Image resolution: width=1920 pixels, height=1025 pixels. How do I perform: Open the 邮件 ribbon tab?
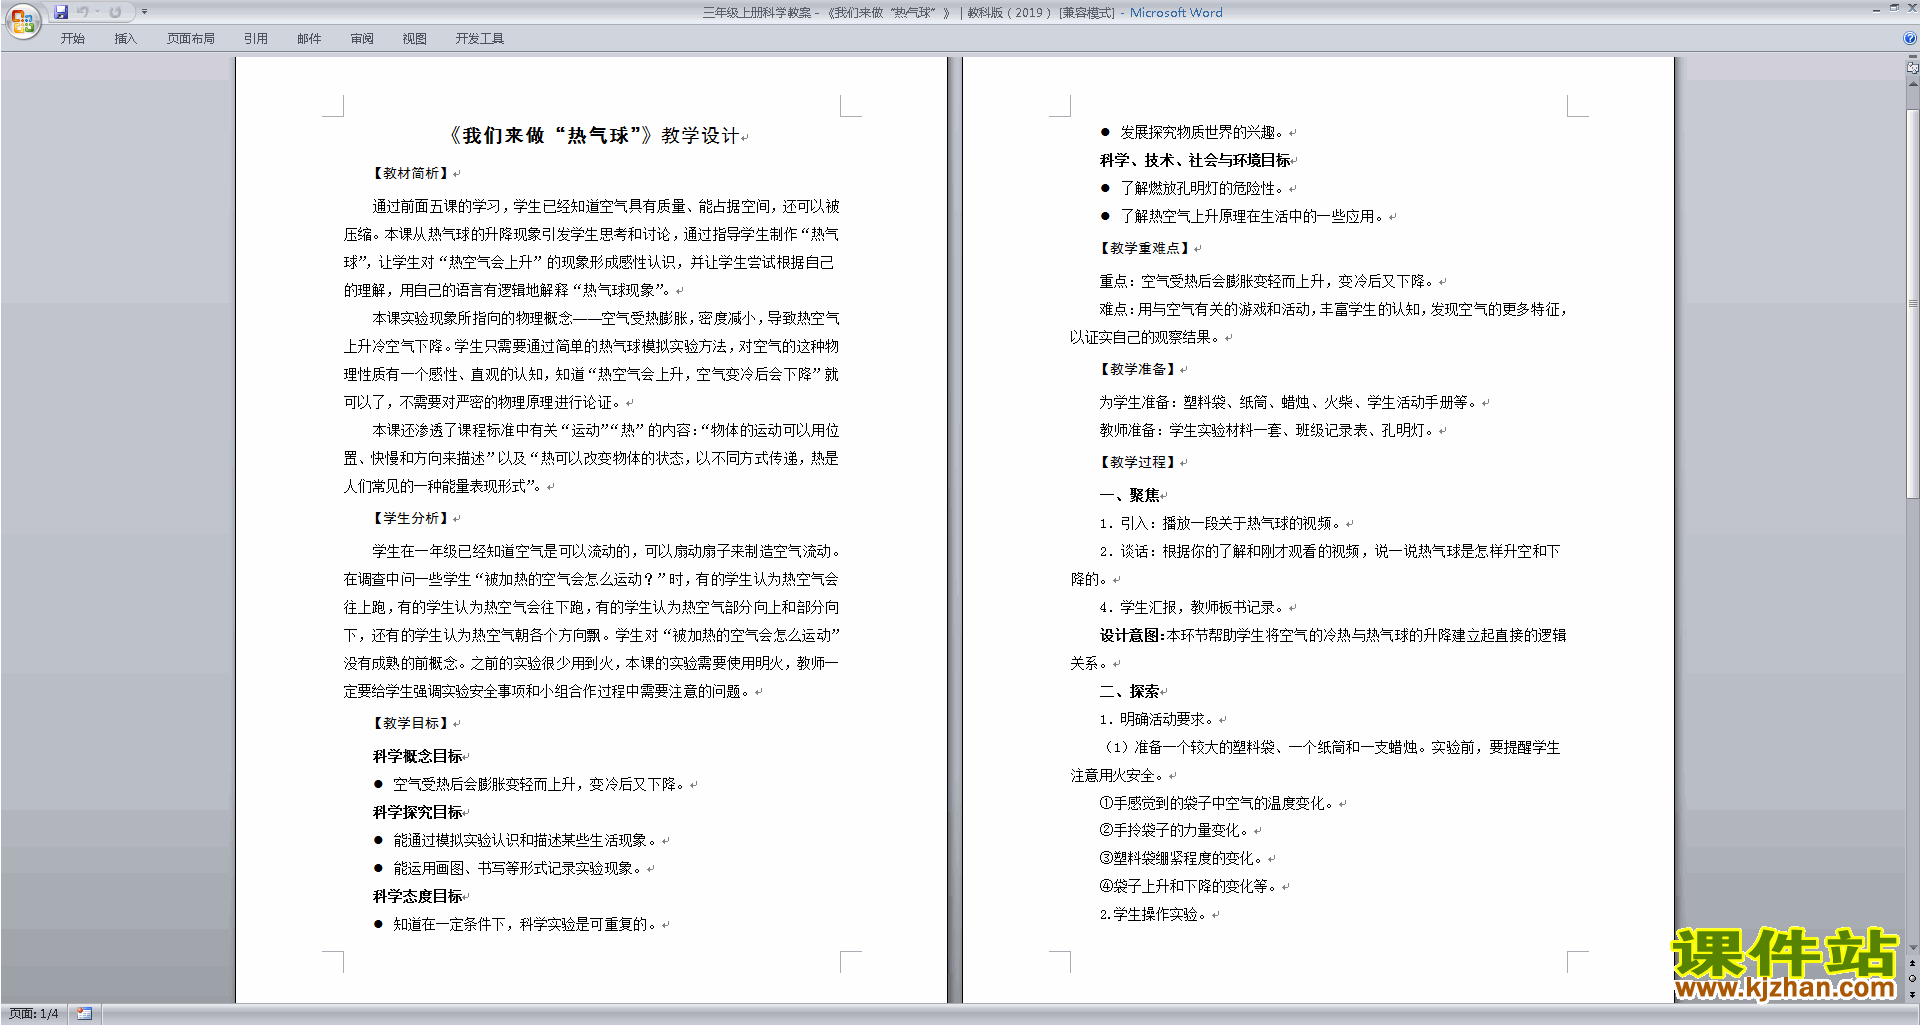point(309,39)
